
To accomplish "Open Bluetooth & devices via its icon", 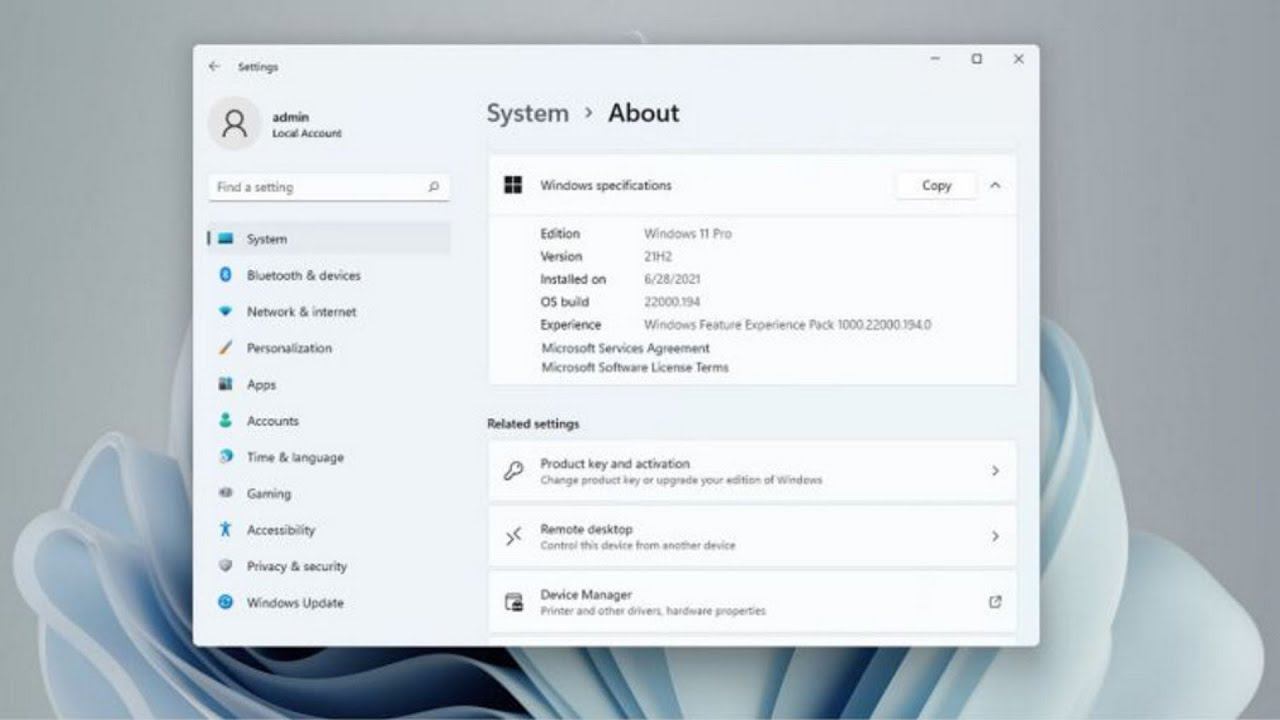I will coord(225,275).
